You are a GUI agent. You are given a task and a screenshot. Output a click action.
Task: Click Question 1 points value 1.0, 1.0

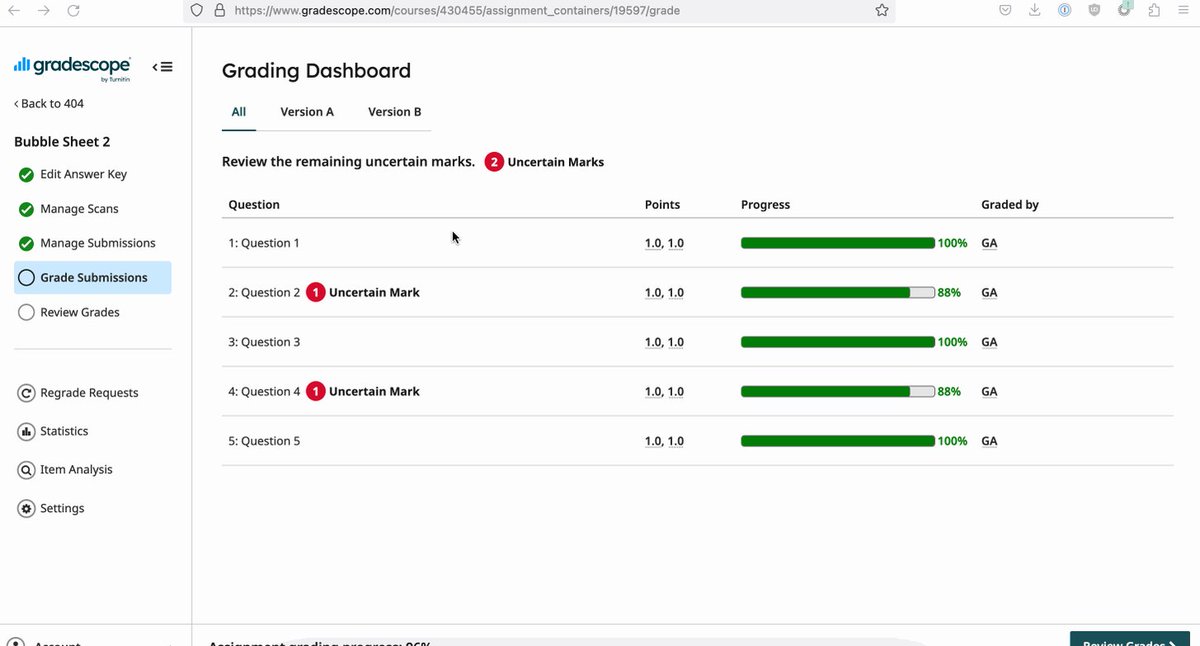pos(665,243)
